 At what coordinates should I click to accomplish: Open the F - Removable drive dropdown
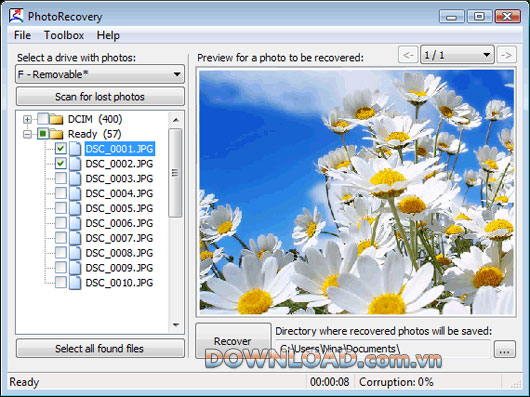pyautogui.click(x=100, y=74)
